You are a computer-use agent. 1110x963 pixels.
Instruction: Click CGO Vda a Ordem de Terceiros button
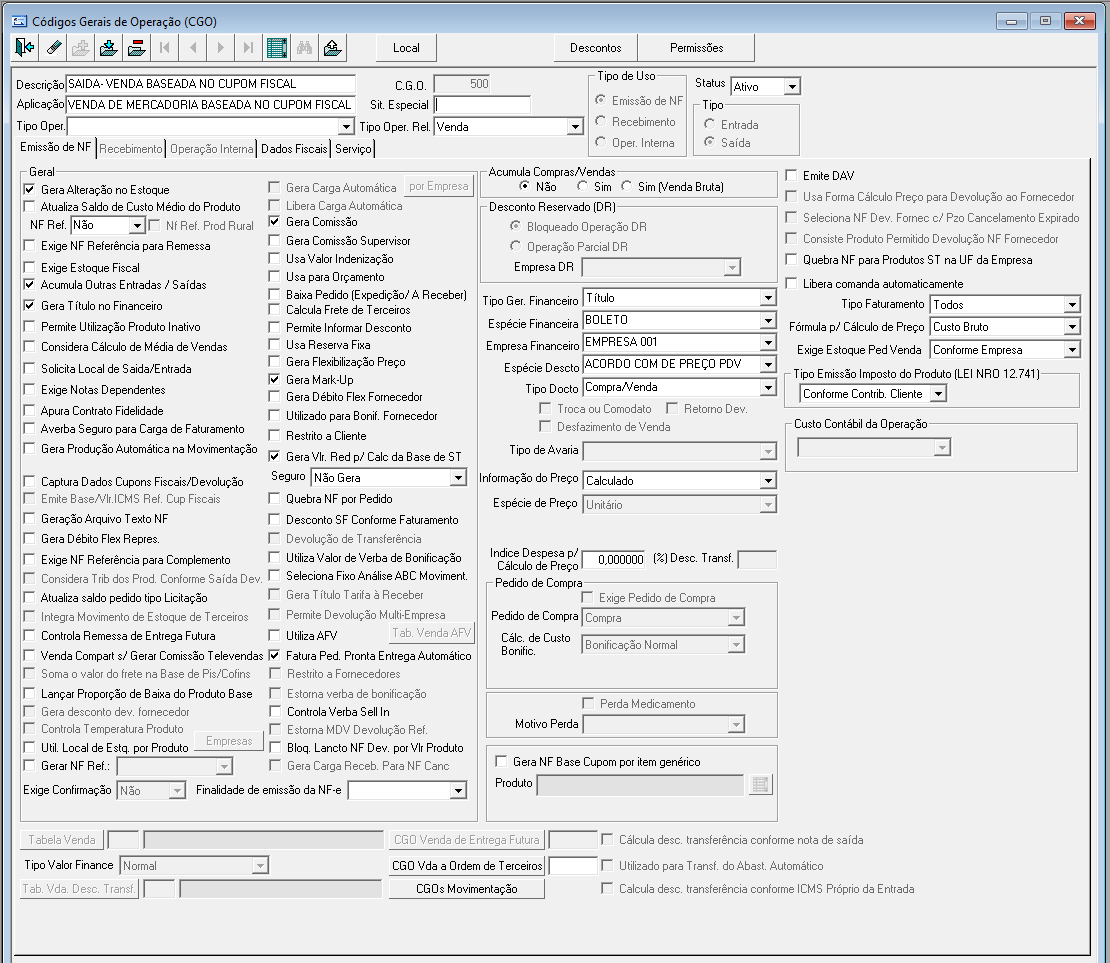click(467, 865)
